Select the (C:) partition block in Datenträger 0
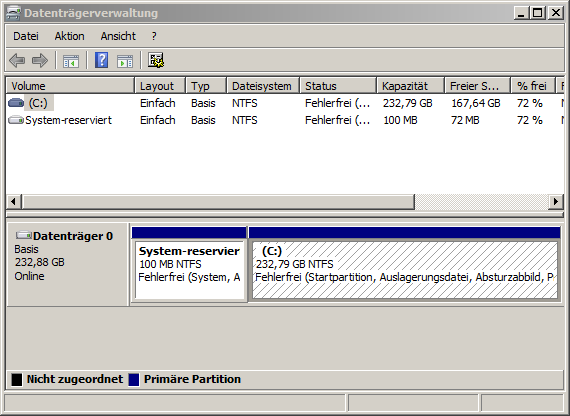This screenshot has height=416, width=570. point(405,269)
